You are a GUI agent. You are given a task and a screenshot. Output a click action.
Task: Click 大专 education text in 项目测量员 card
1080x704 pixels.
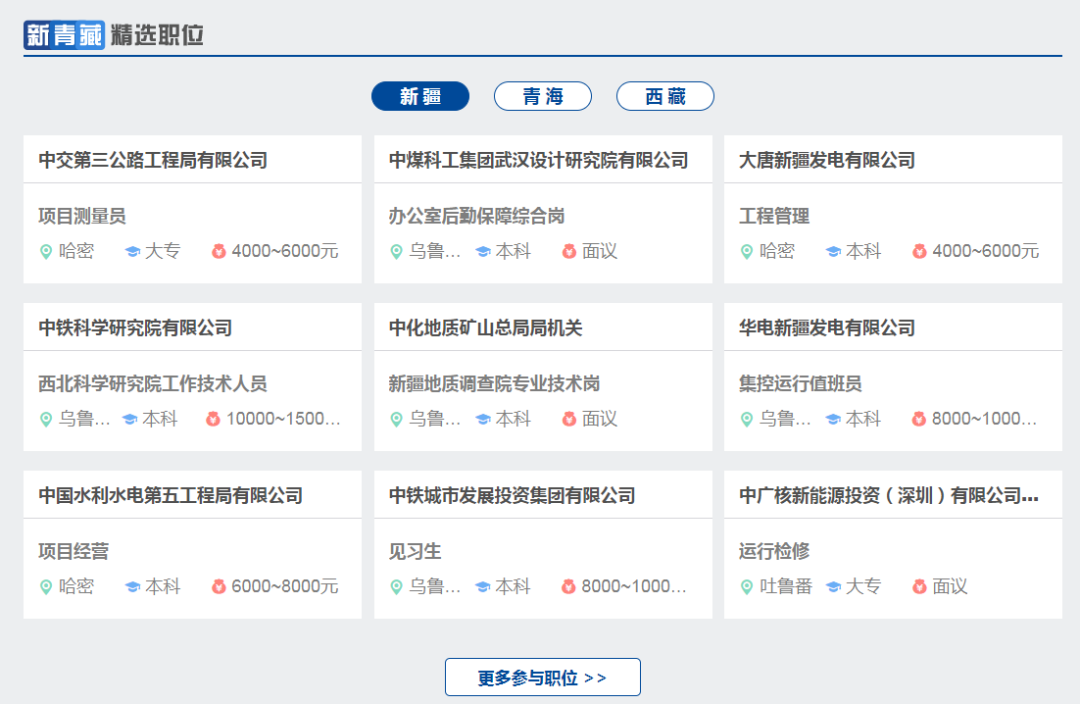[x=163, y=251]
